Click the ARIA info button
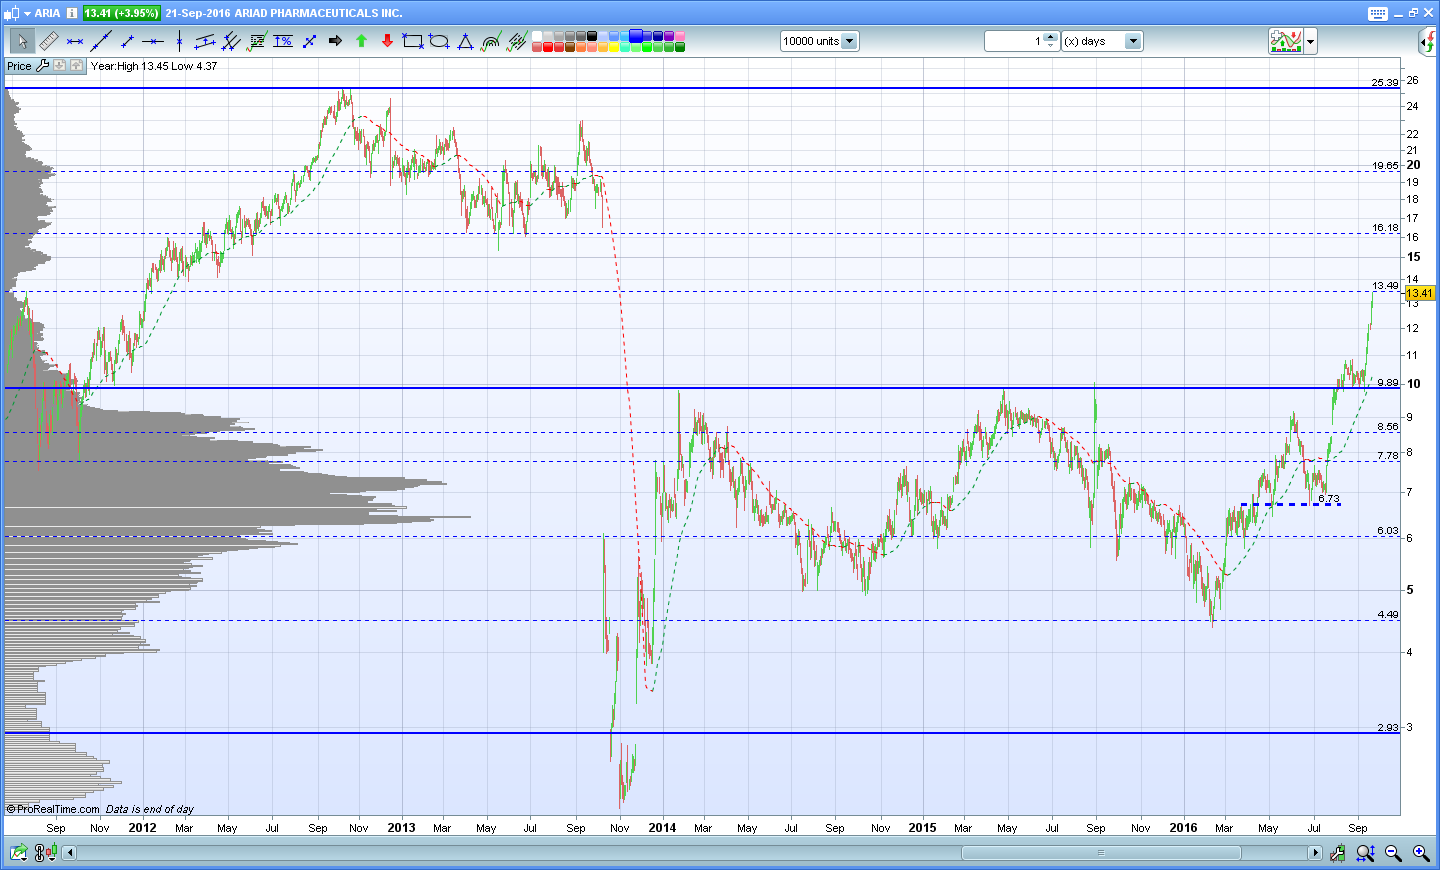Screen dimensions: 1440x870 click(x=72, y=13)
